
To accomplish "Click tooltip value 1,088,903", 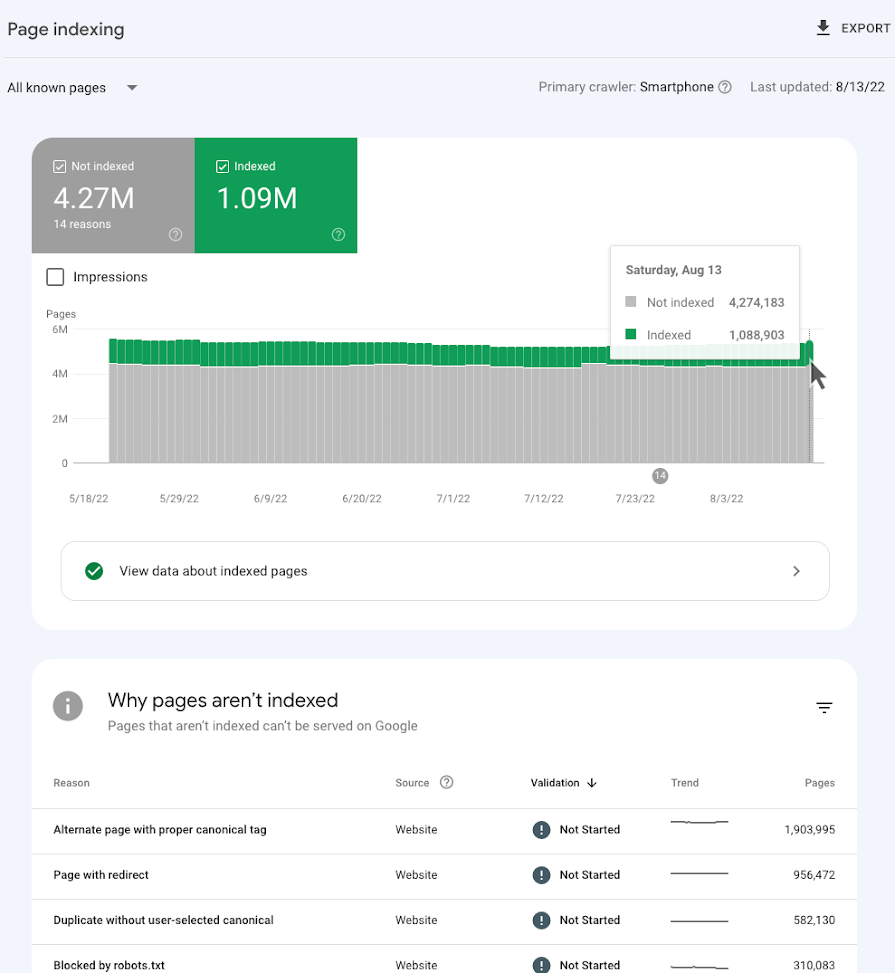I will pos(756,335).
